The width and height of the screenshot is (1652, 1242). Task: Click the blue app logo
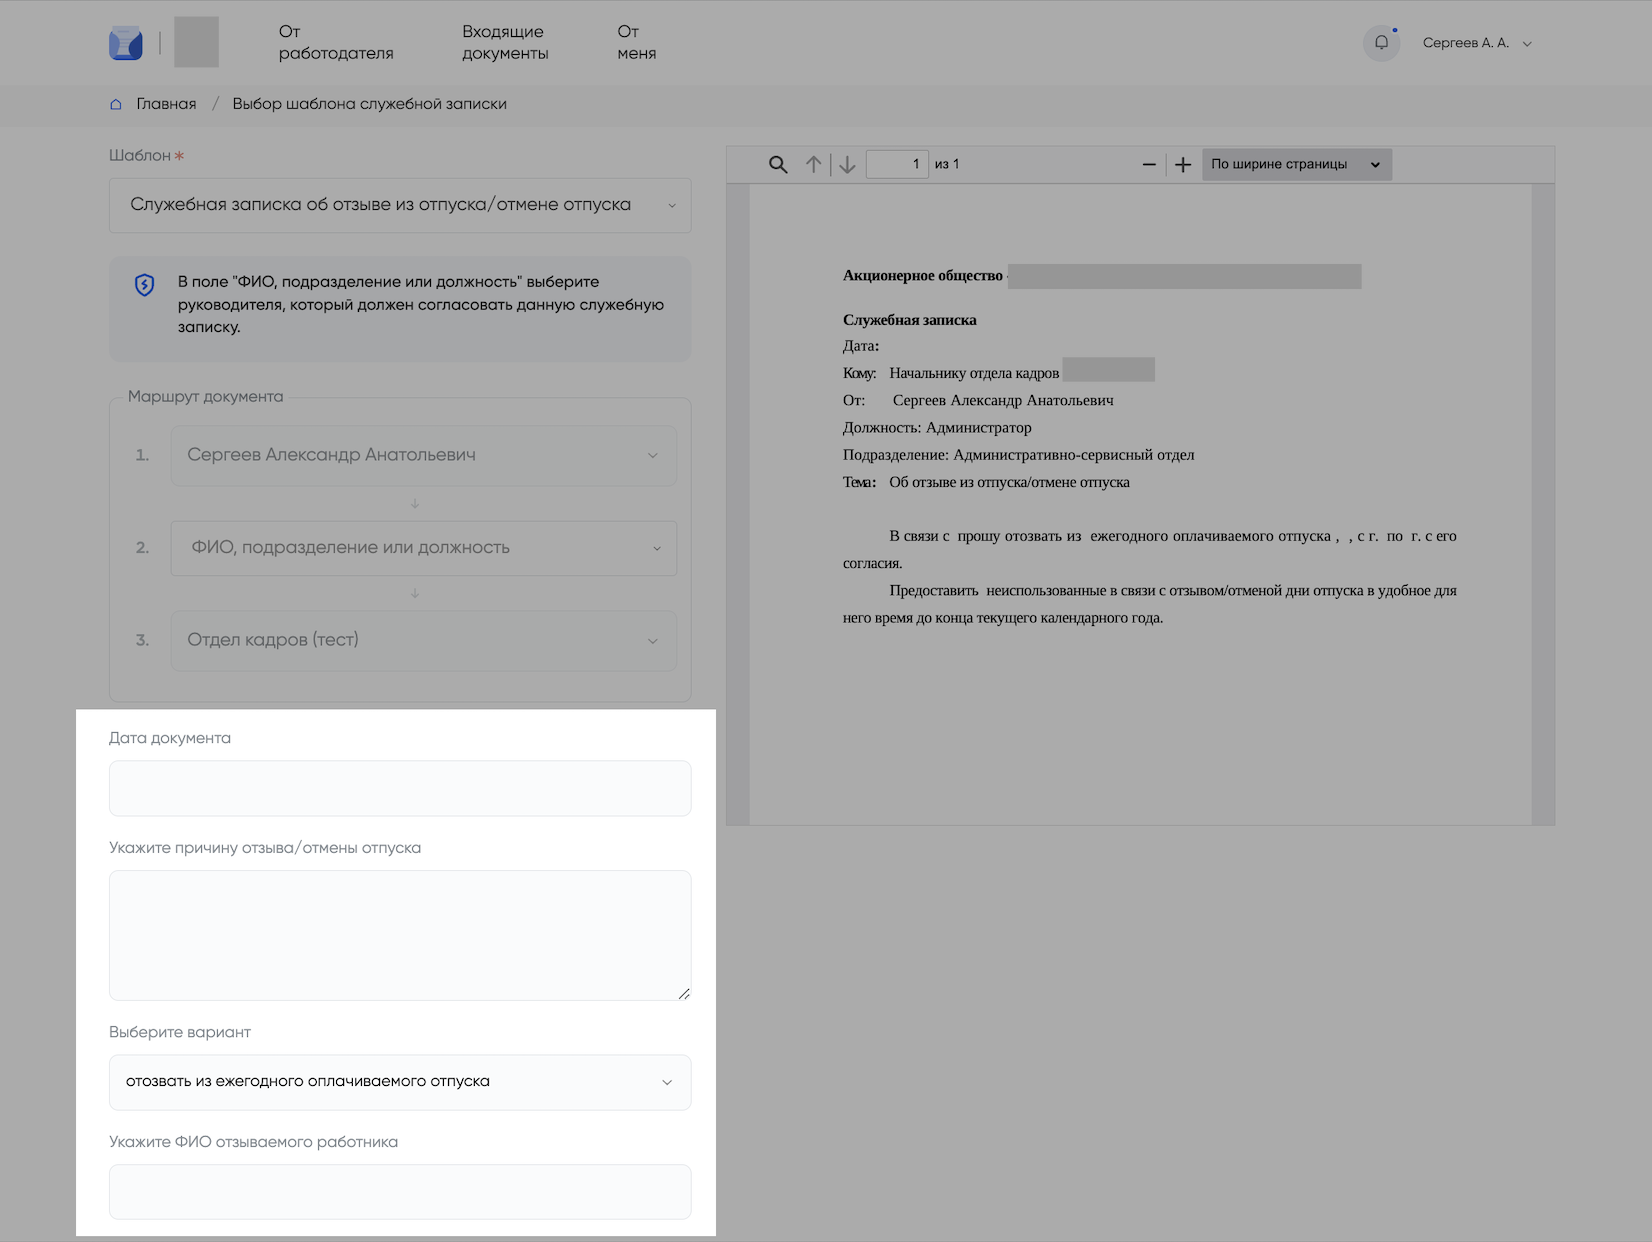pyautogui.click(x=126, y=43)
